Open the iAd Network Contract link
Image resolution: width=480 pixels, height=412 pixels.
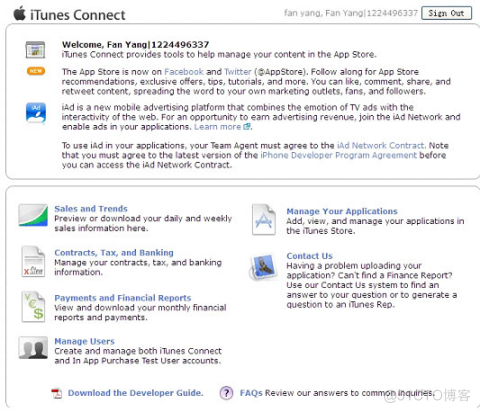[x=381, y=146]
